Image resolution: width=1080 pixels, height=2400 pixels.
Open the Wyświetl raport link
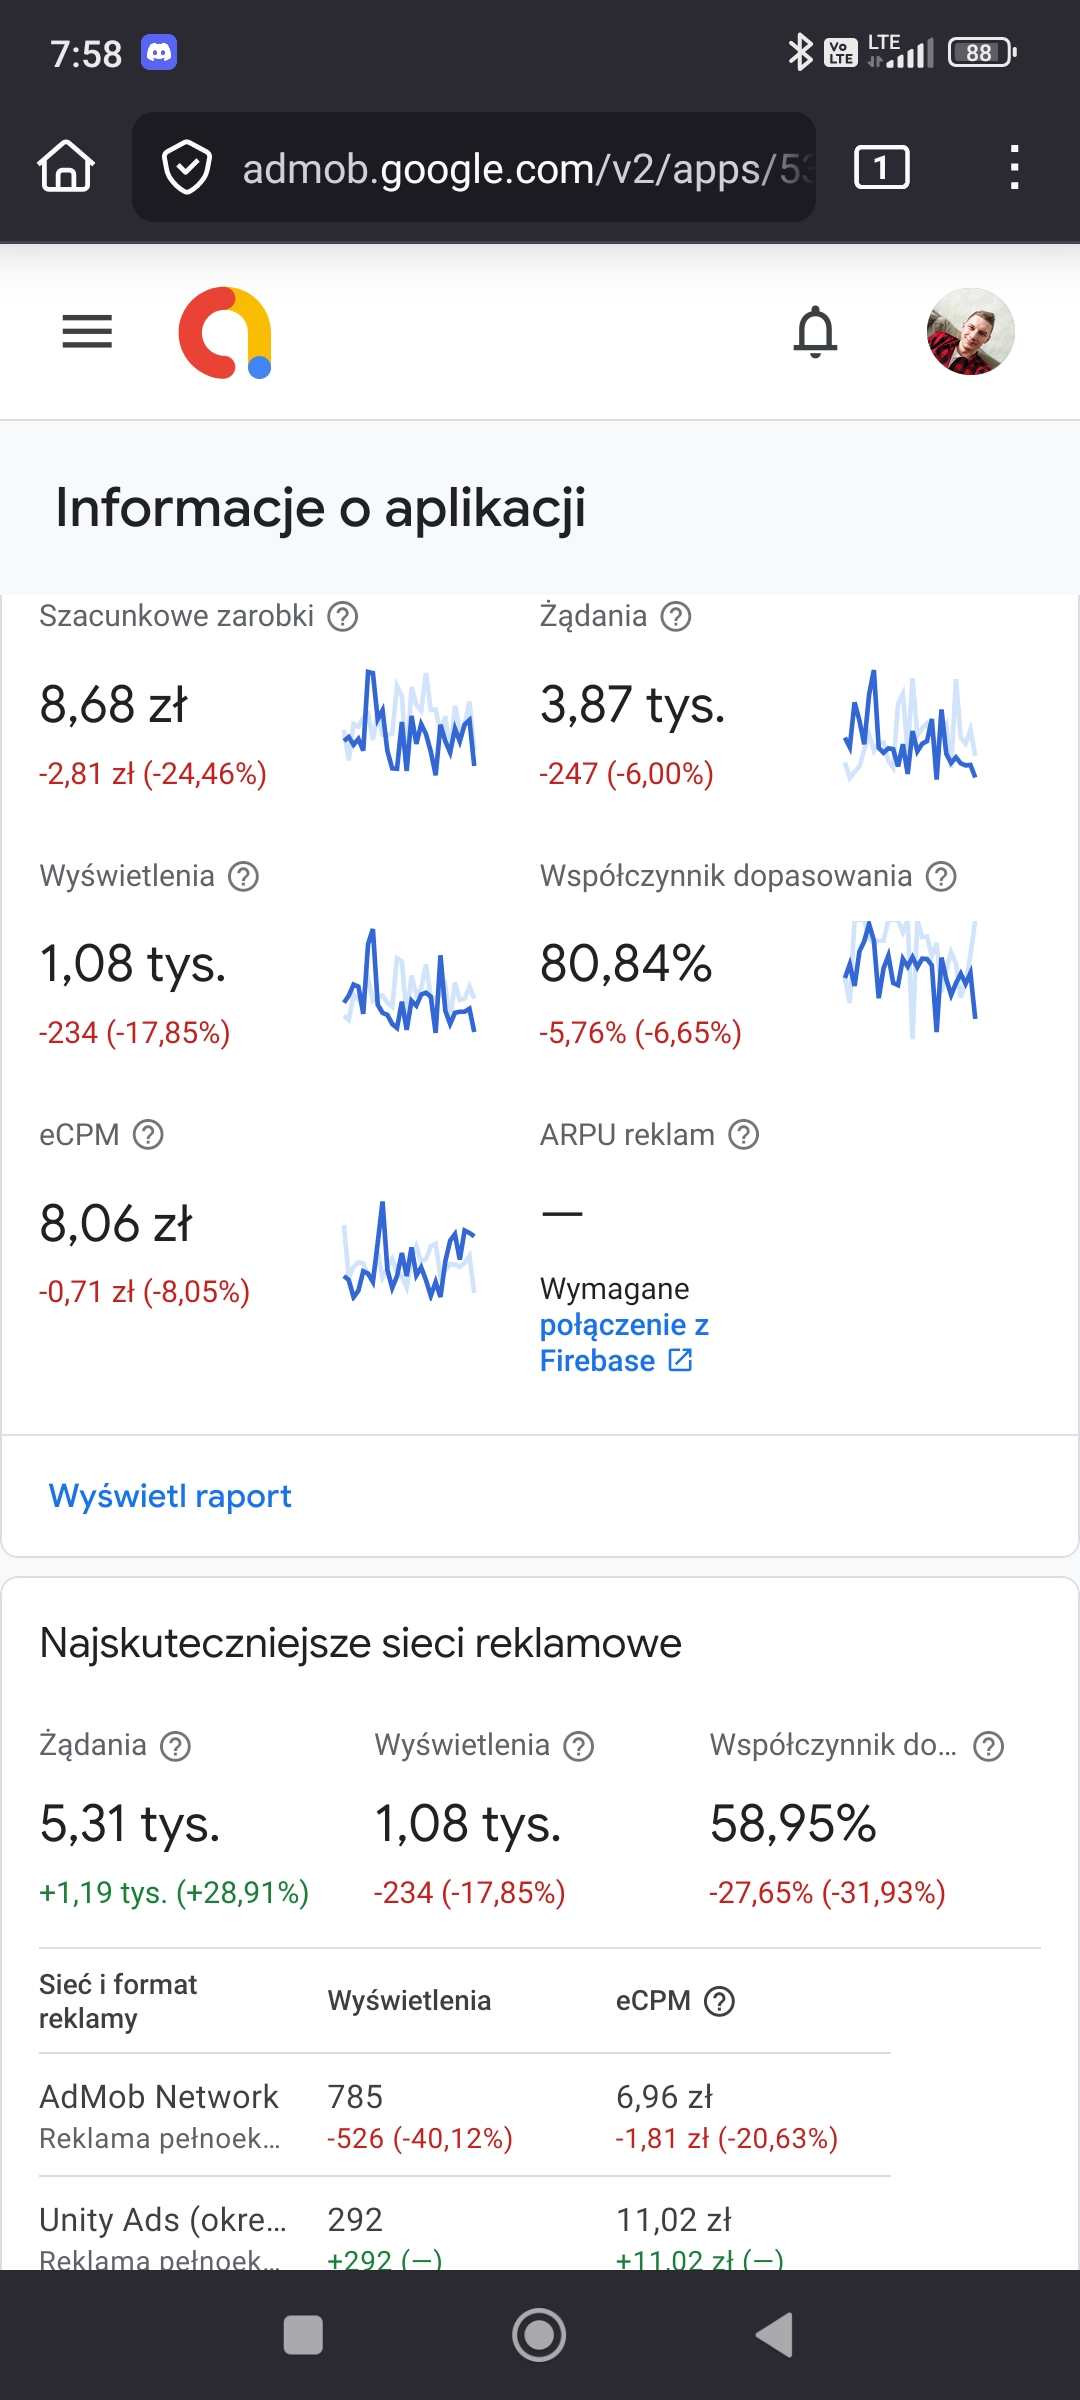pyautogui.click(x=170, y=1496)
